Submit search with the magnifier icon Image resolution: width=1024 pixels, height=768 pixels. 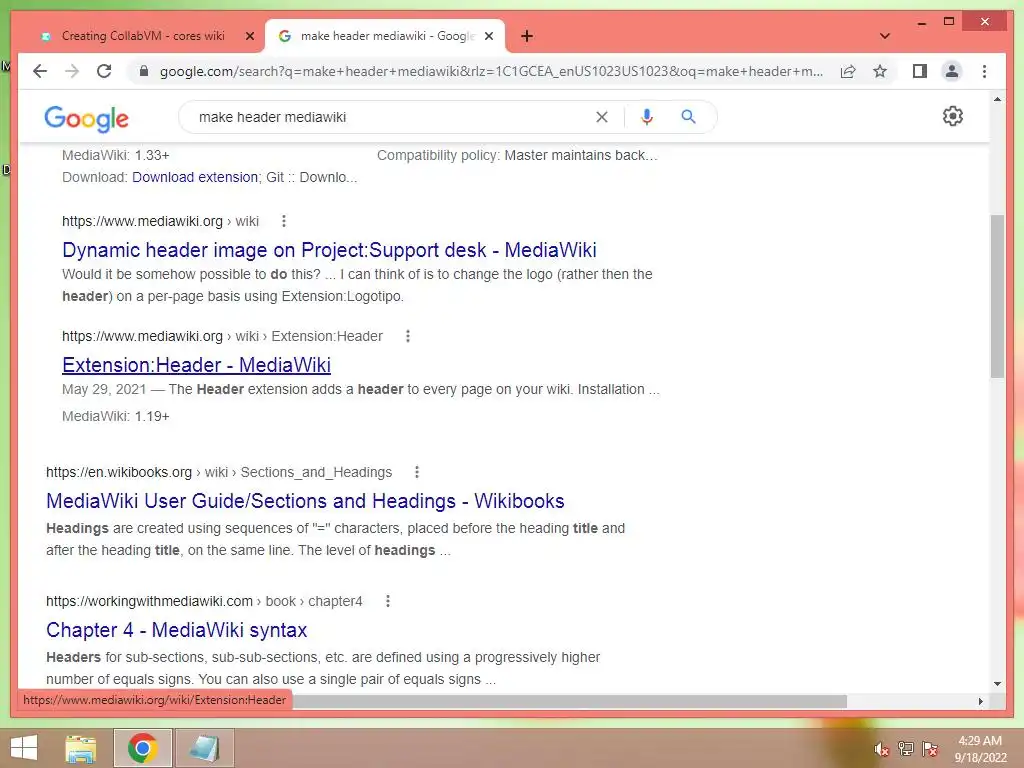coord(688,117)
